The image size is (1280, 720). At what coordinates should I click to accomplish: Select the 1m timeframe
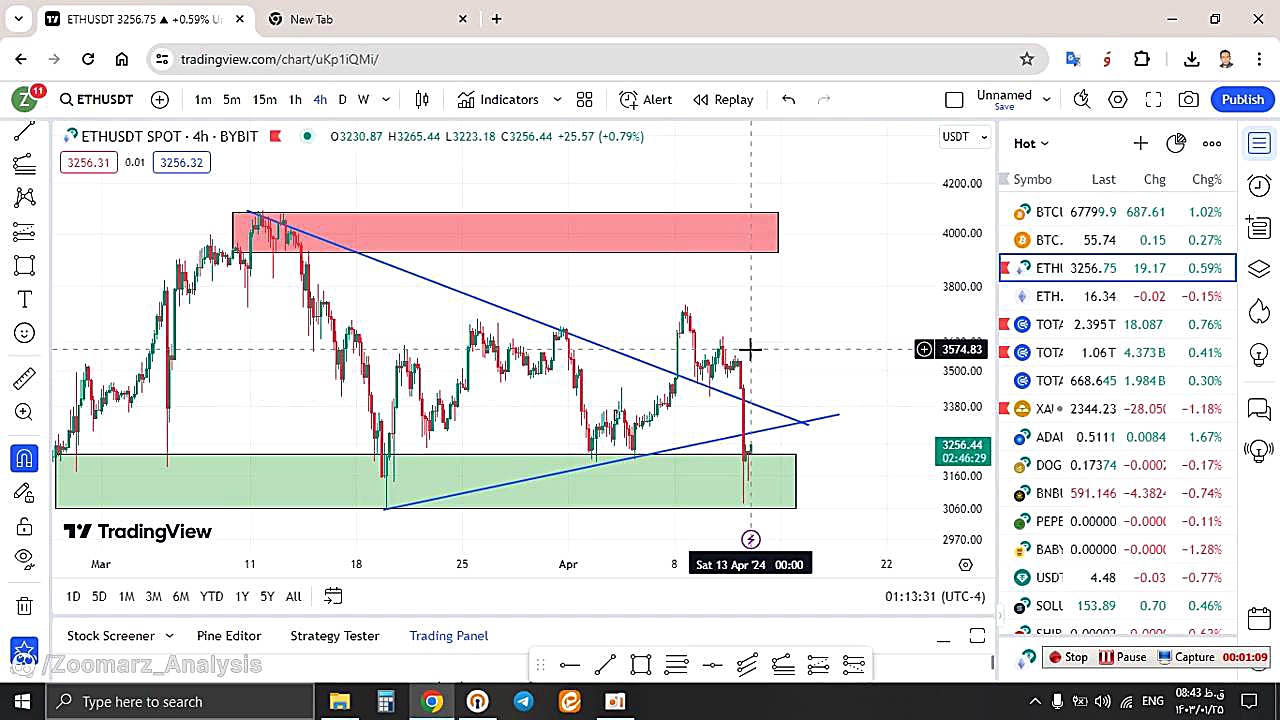(x=203, y=99)
